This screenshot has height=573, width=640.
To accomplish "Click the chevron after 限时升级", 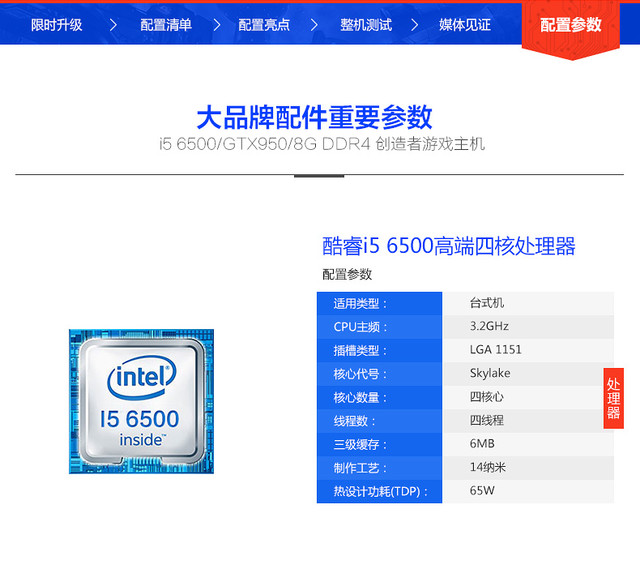I will 113,25.
